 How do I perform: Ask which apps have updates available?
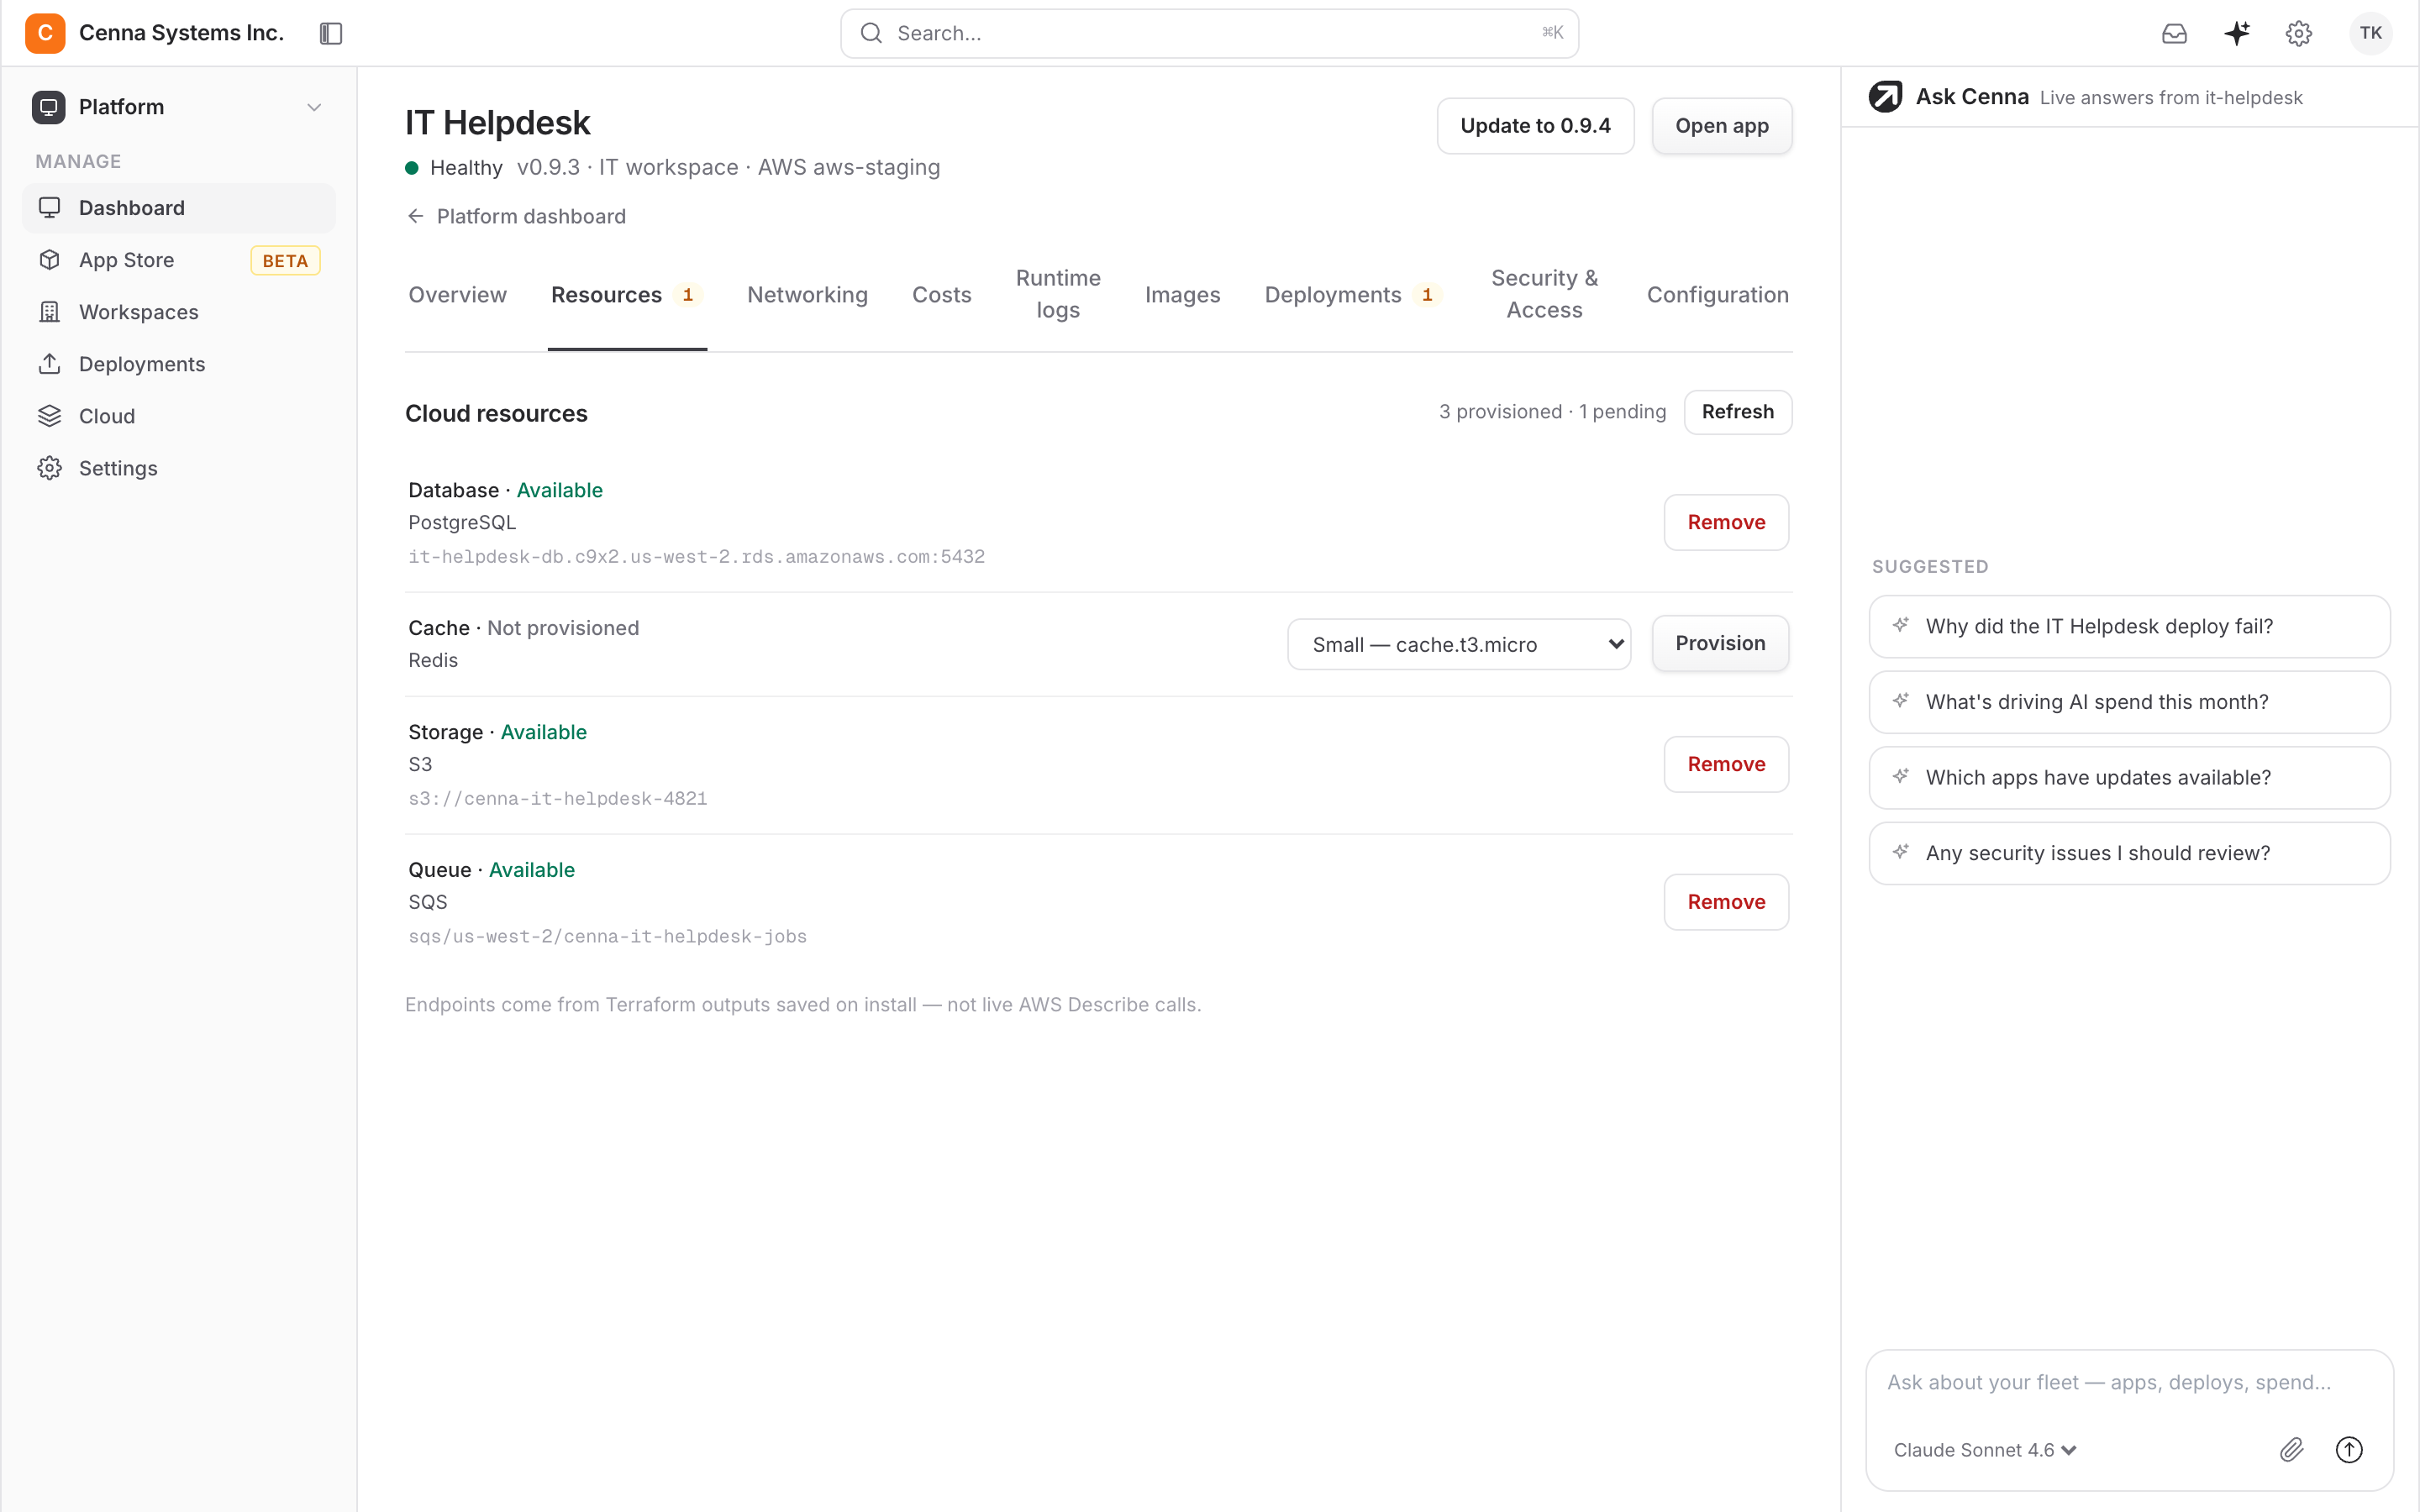pyautogui.click(x=2129, y=777)
